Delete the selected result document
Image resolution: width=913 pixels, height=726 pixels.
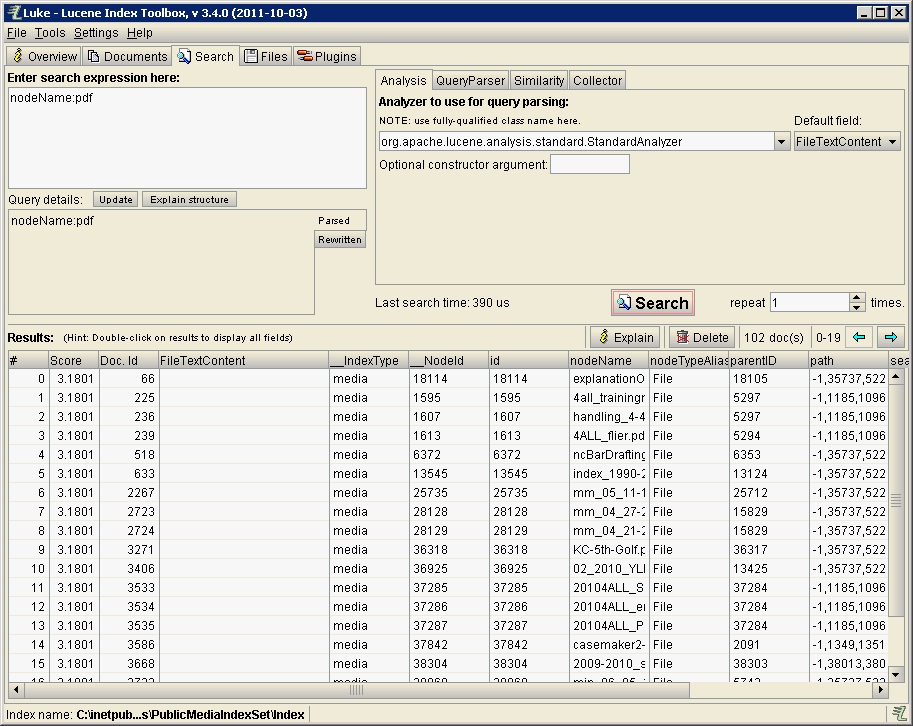[x=703, y=337]
